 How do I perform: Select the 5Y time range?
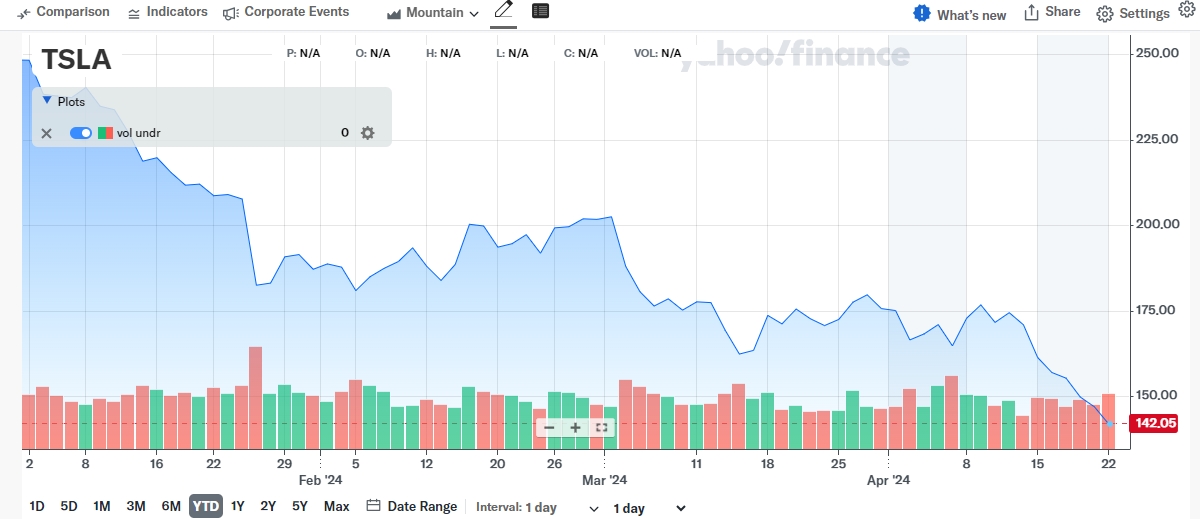tap(300, 506)
